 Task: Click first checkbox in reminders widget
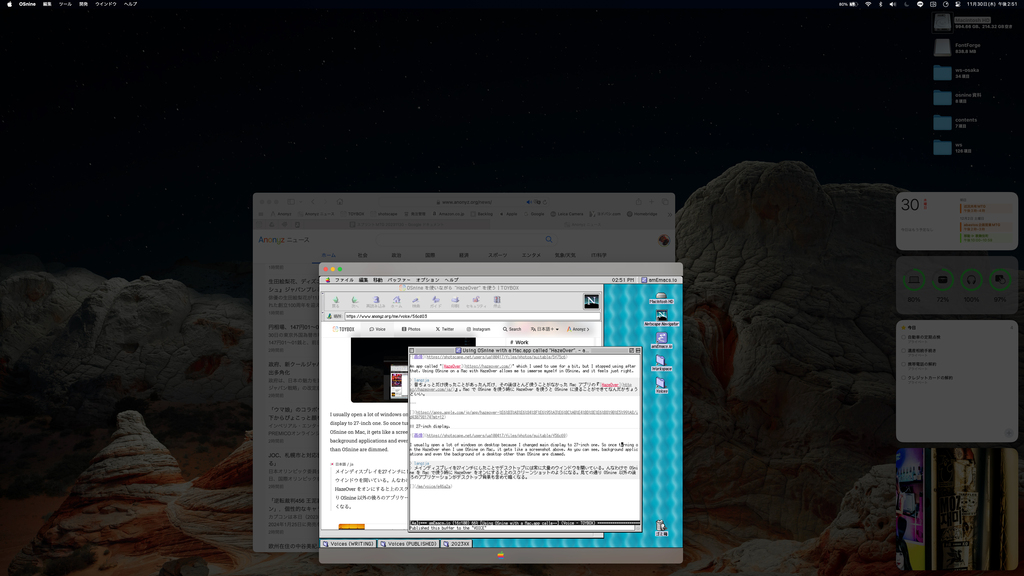904,338
